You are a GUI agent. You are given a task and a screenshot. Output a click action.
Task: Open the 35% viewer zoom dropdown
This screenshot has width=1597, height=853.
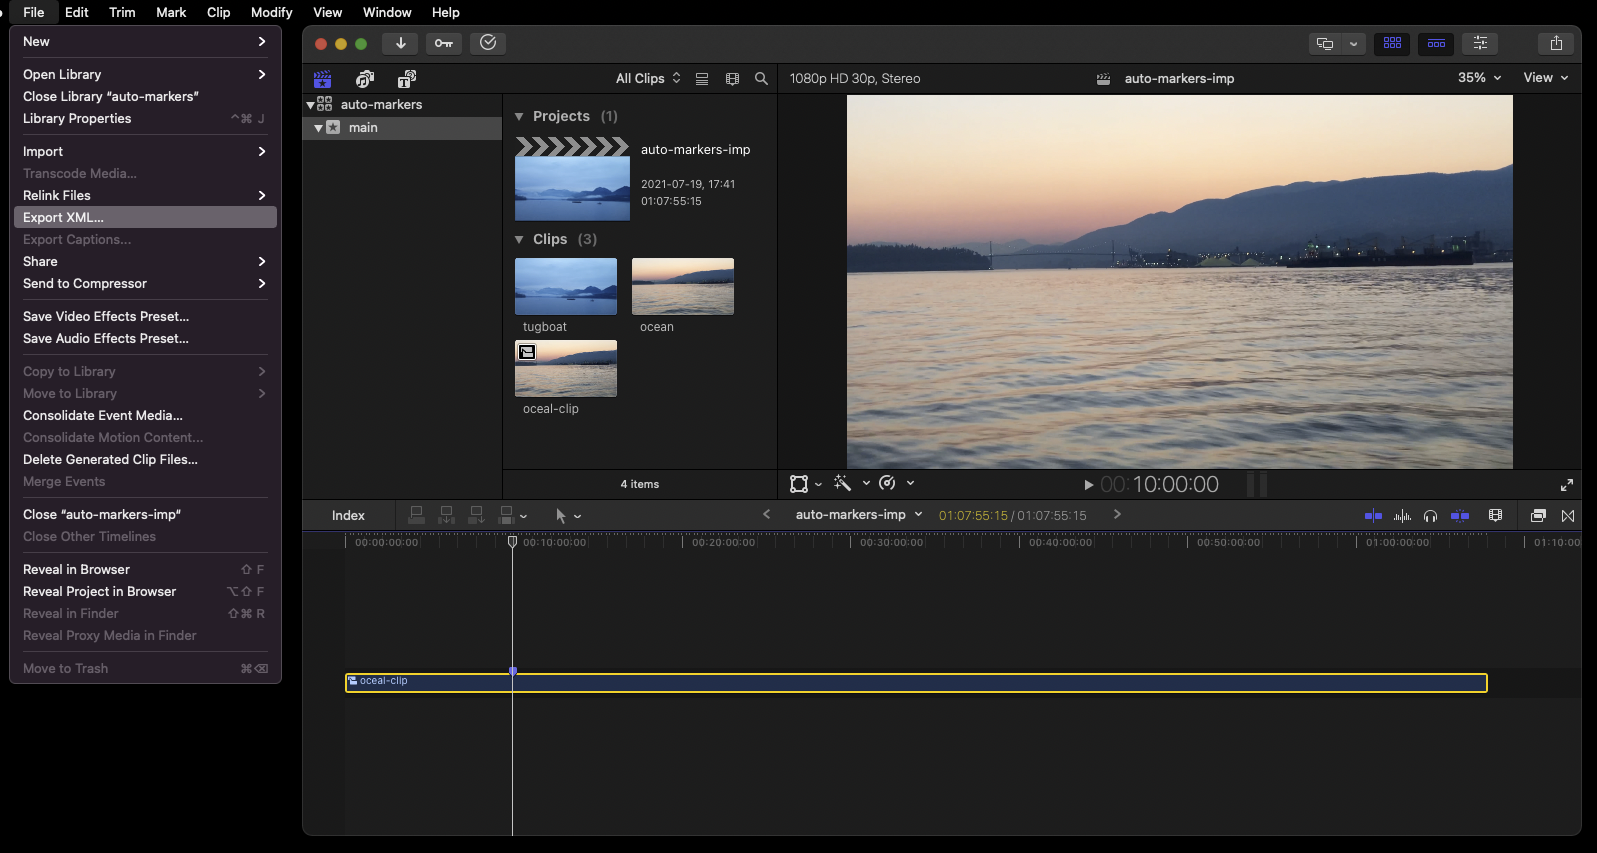1479,78
